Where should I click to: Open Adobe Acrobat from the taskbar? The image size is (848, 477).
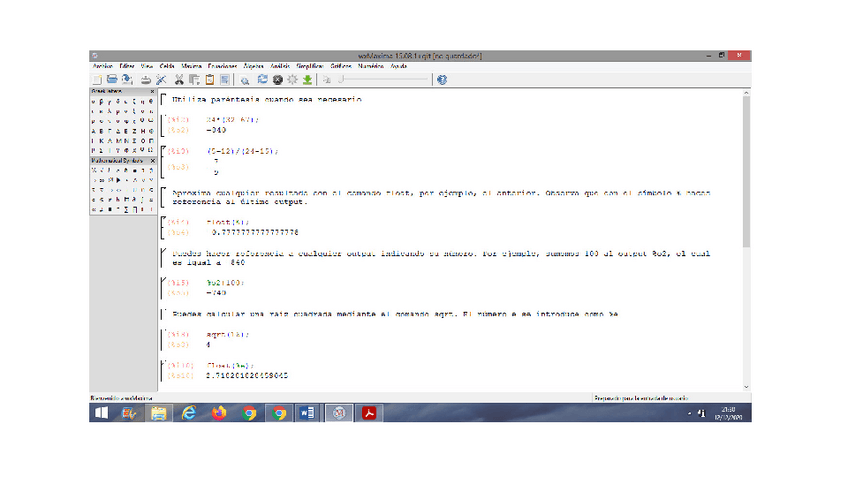coord(369,413)
